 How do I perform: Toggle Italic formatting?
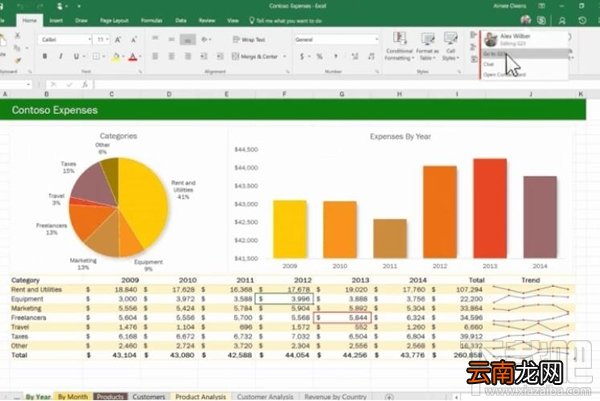[x=60, y=56]
